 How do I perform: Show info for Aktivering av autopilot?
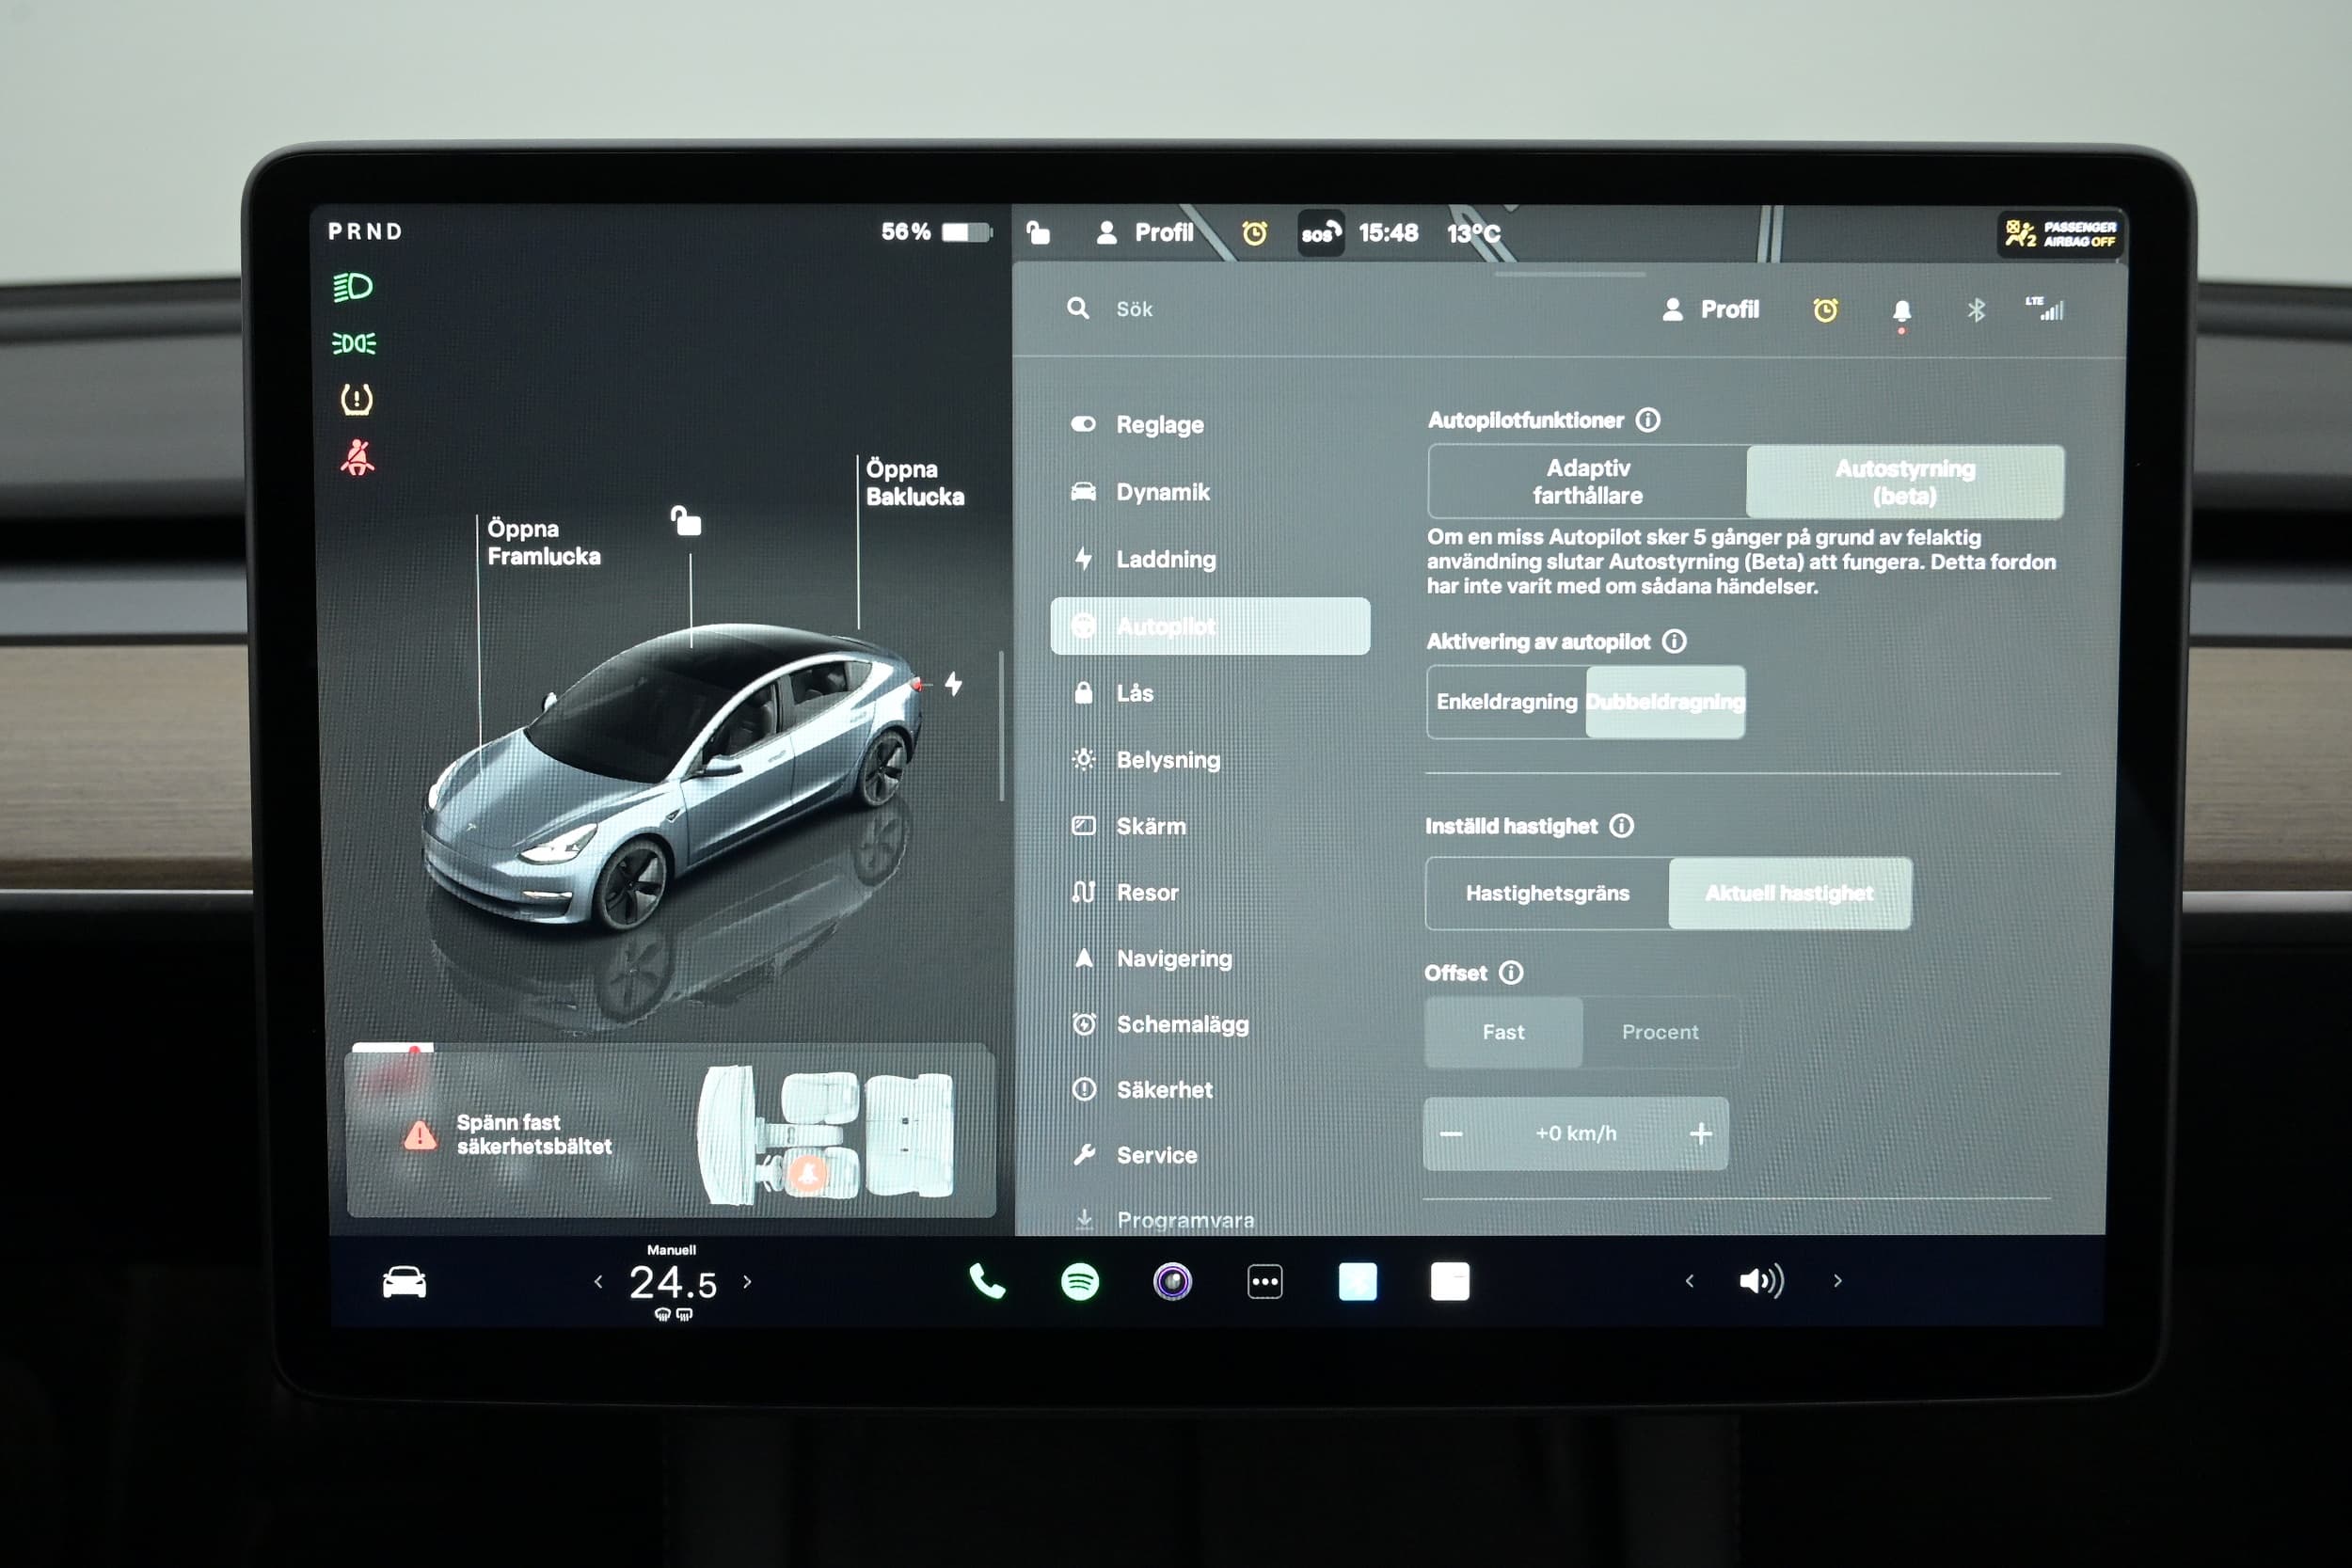pos(1673,641)
